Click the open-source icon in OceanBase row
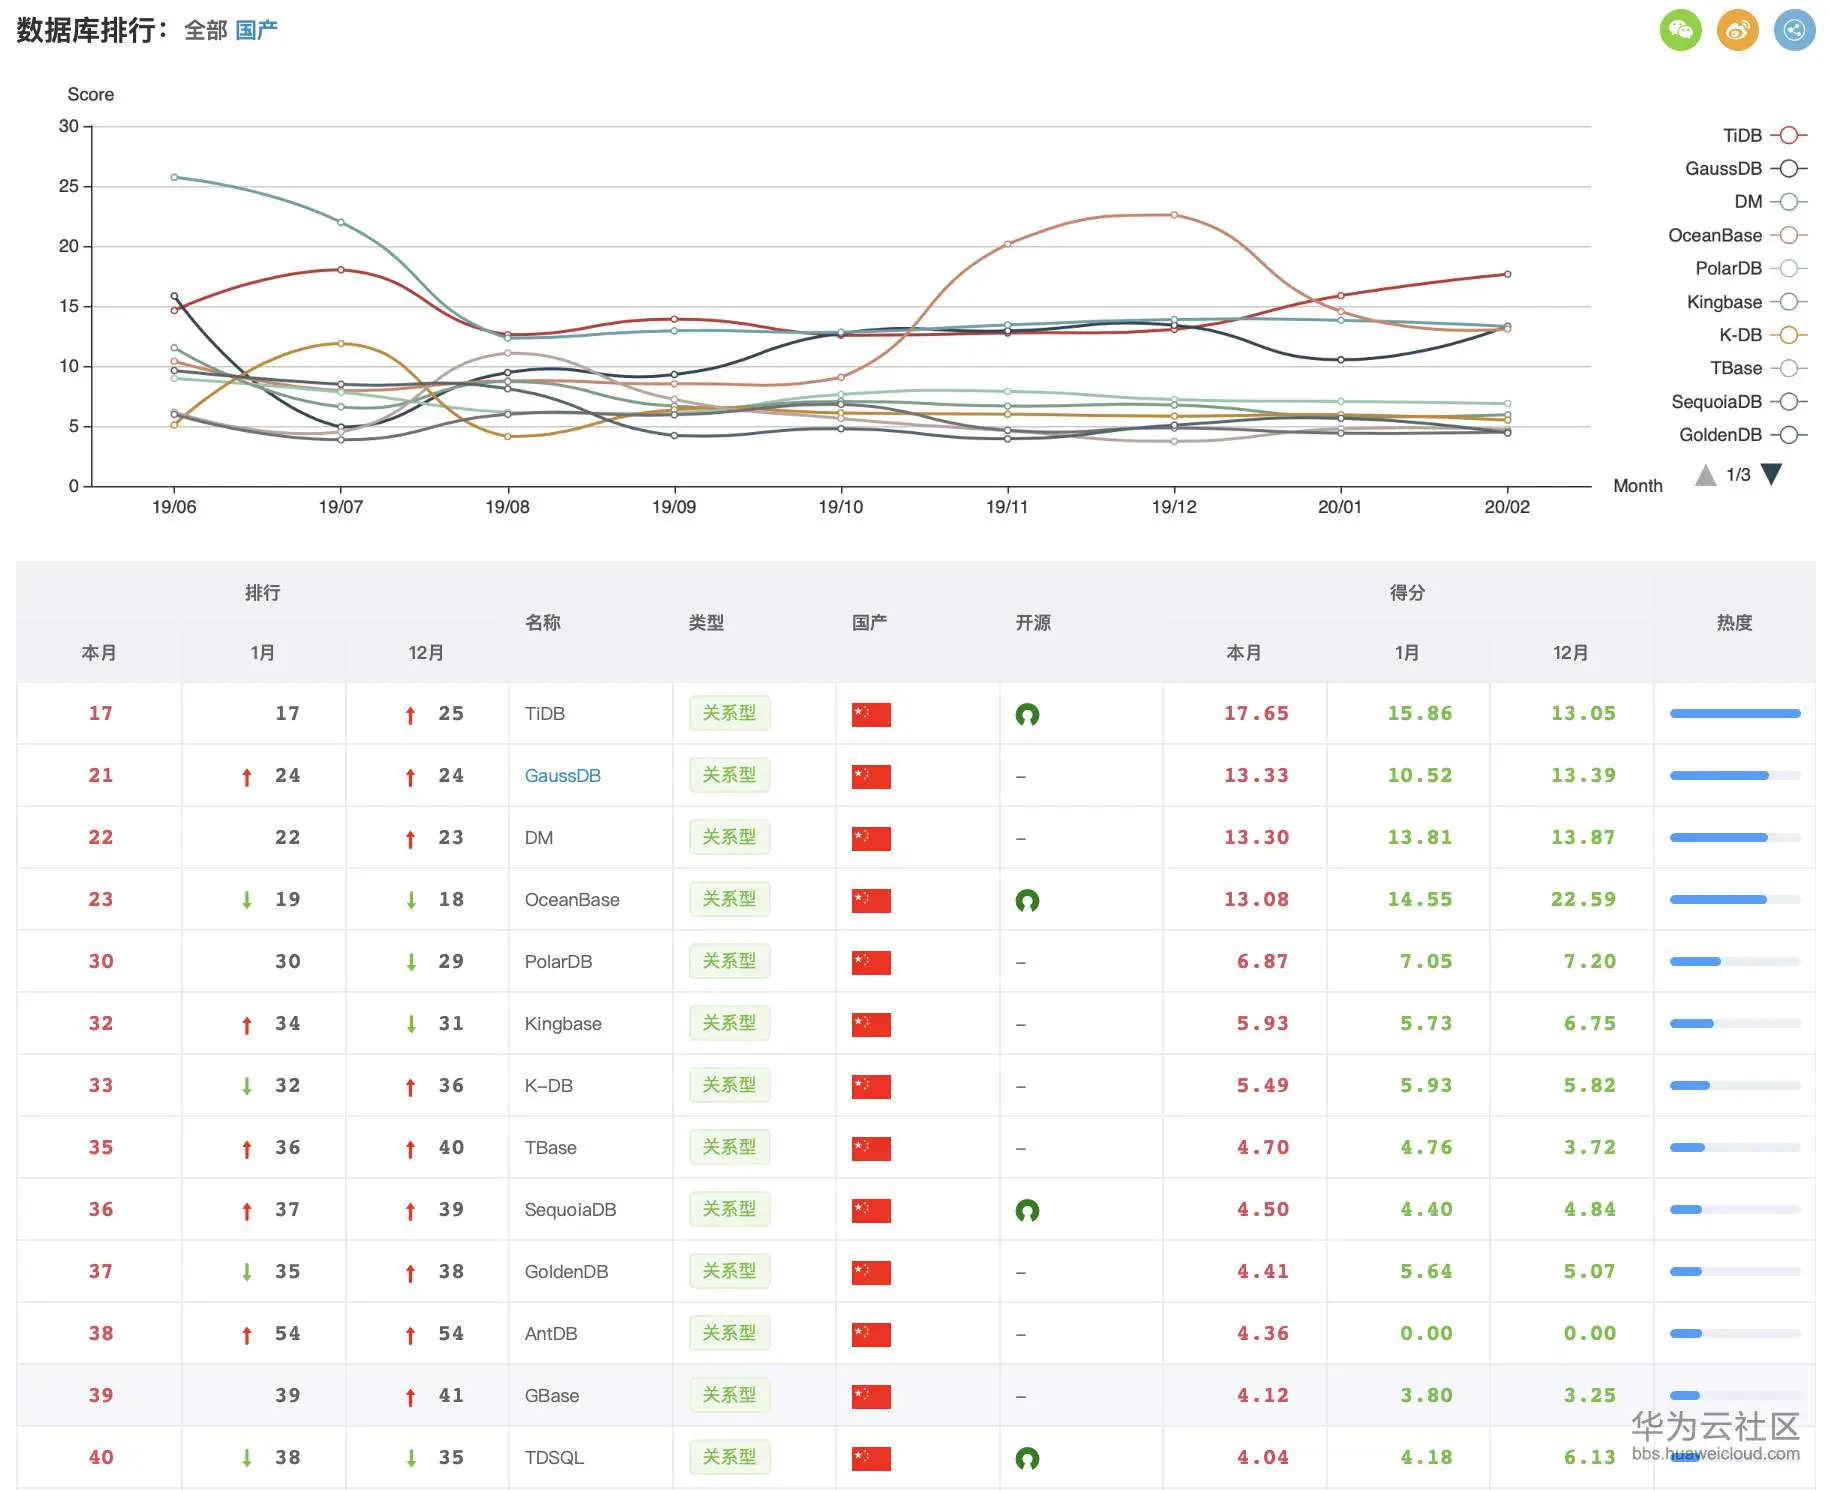The height and width of the screenshot is (1490, 1830). pos(1027,900)
